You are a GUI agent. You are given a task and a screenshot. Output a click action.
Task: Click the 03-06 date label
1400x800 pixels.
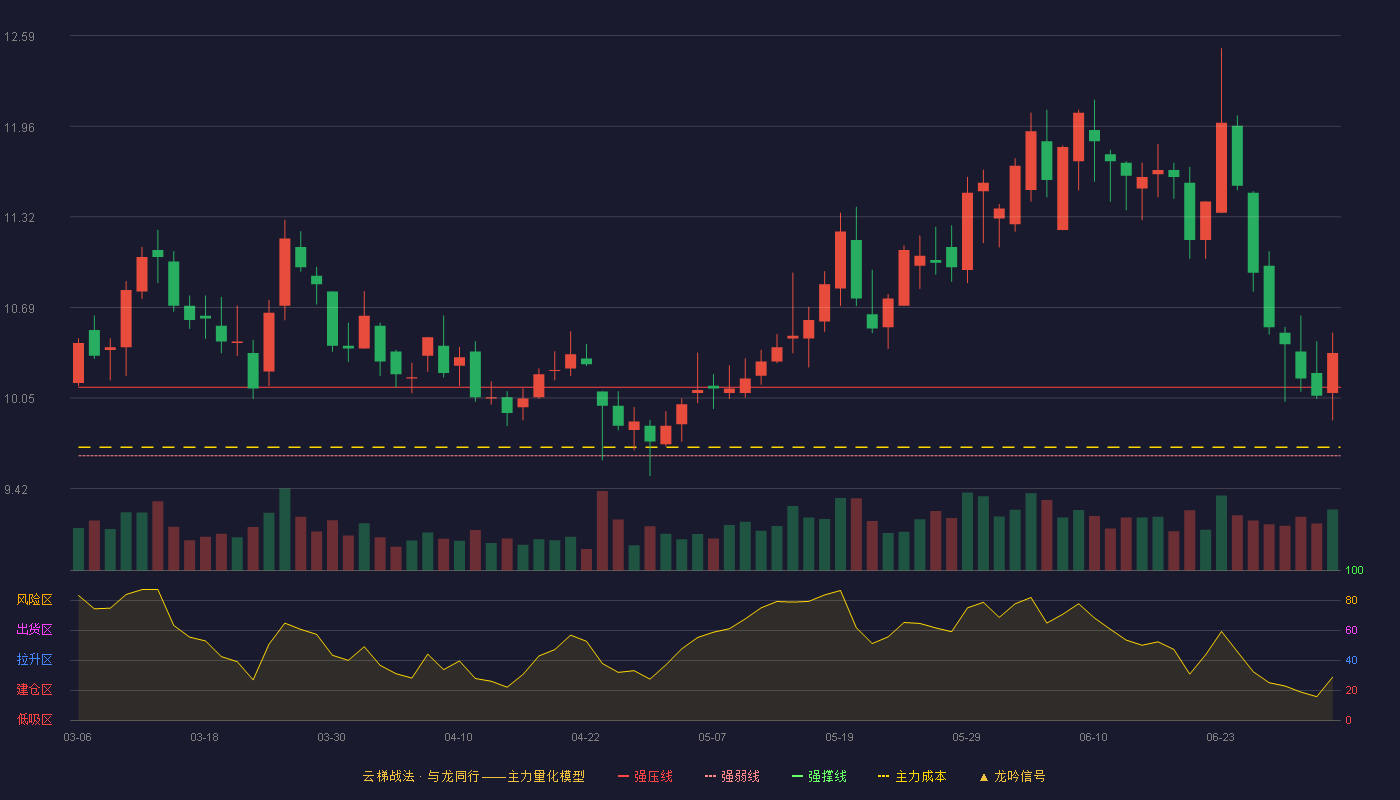(77, 737)
